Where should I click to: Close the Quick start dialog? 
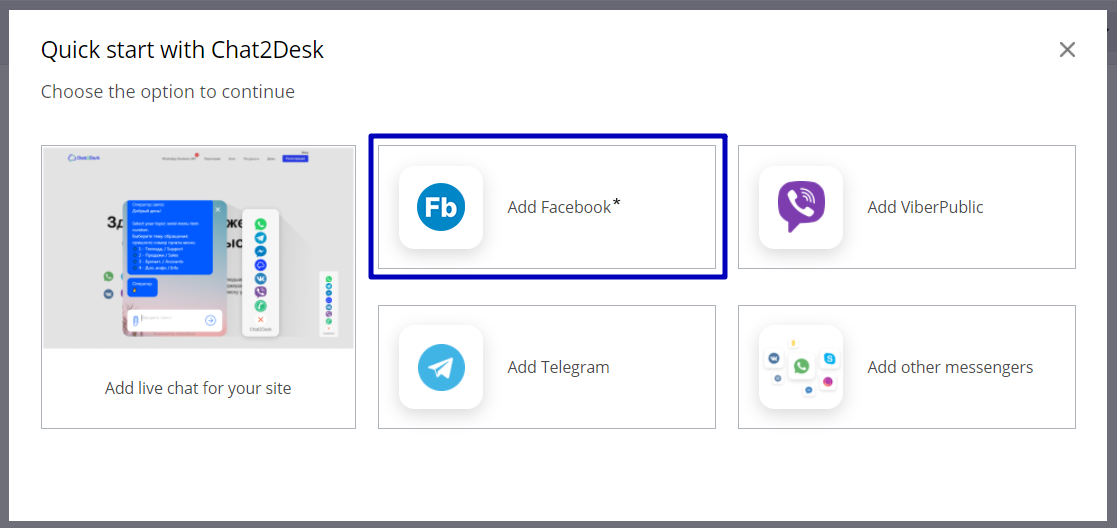pyautogui.click(x=1066, y=49)
